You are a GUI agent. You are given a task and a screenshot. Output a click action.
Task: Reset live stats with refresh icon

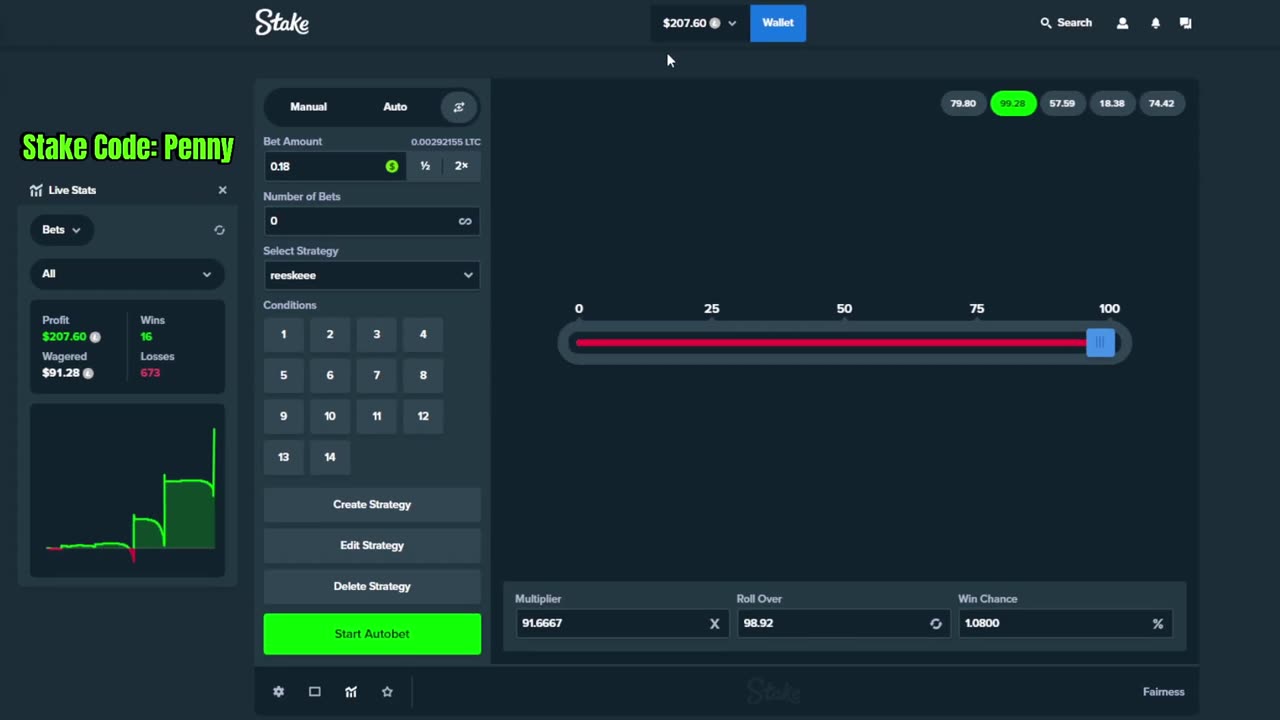pos(219,230)
